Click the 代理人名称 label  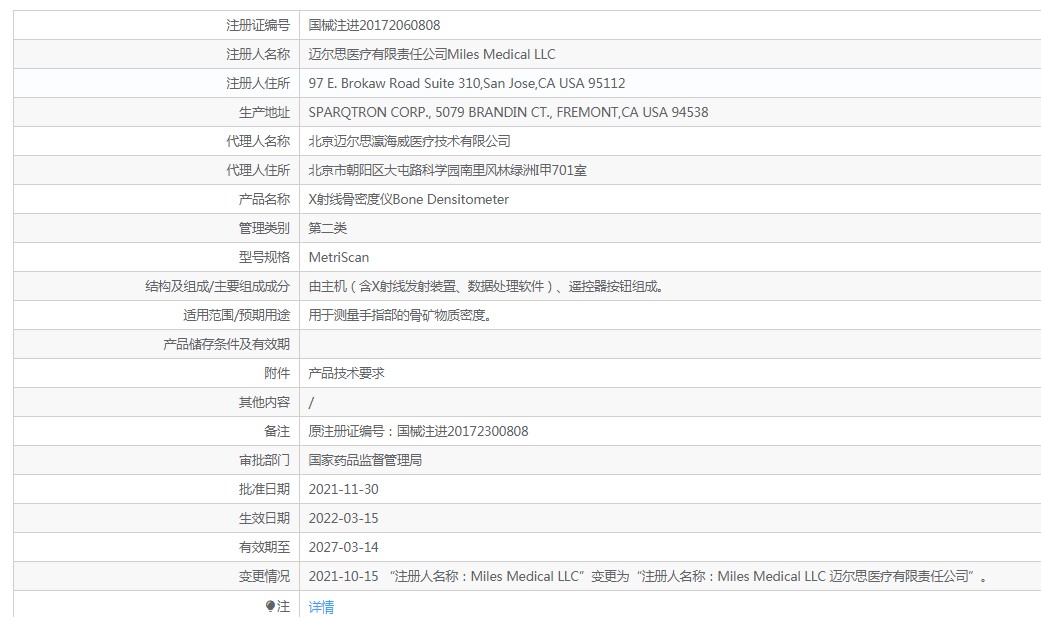(258, 141)
